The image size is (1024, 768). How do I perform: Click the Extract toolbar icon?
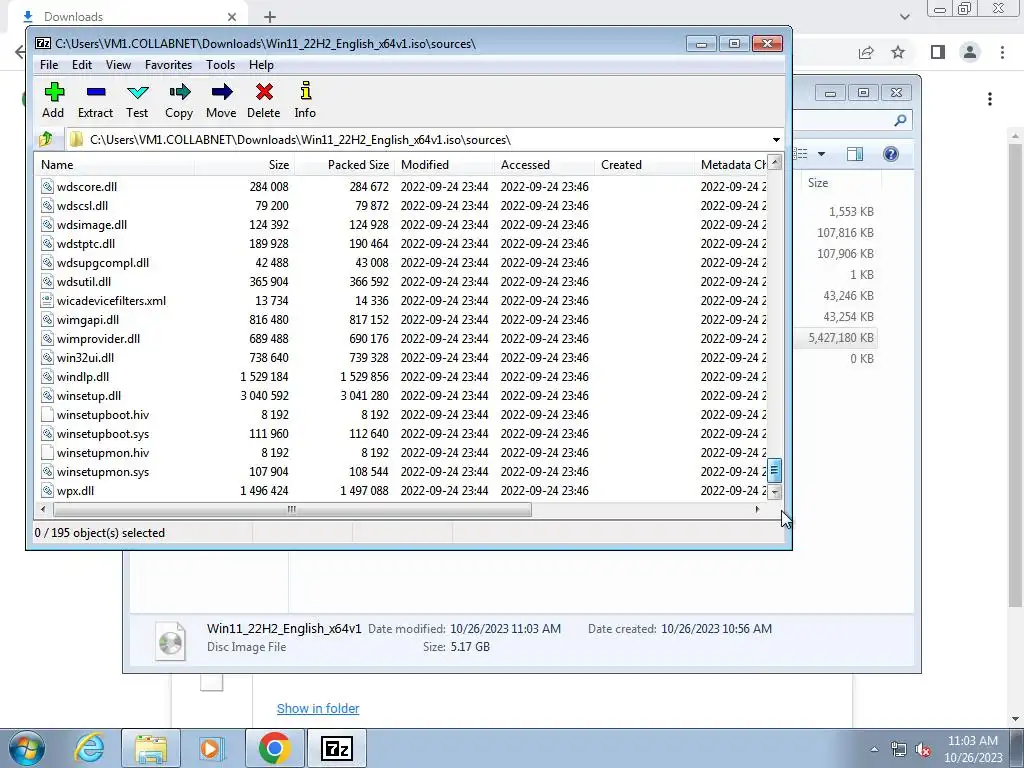95,100
